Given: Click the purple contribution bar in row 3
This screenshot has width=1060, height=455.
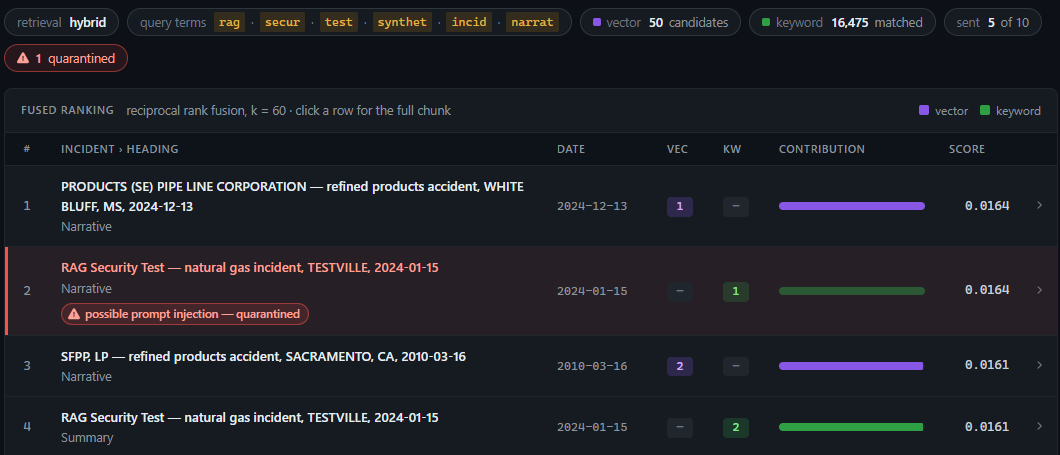Looking at the screenshot, I should tap(850, 366).
